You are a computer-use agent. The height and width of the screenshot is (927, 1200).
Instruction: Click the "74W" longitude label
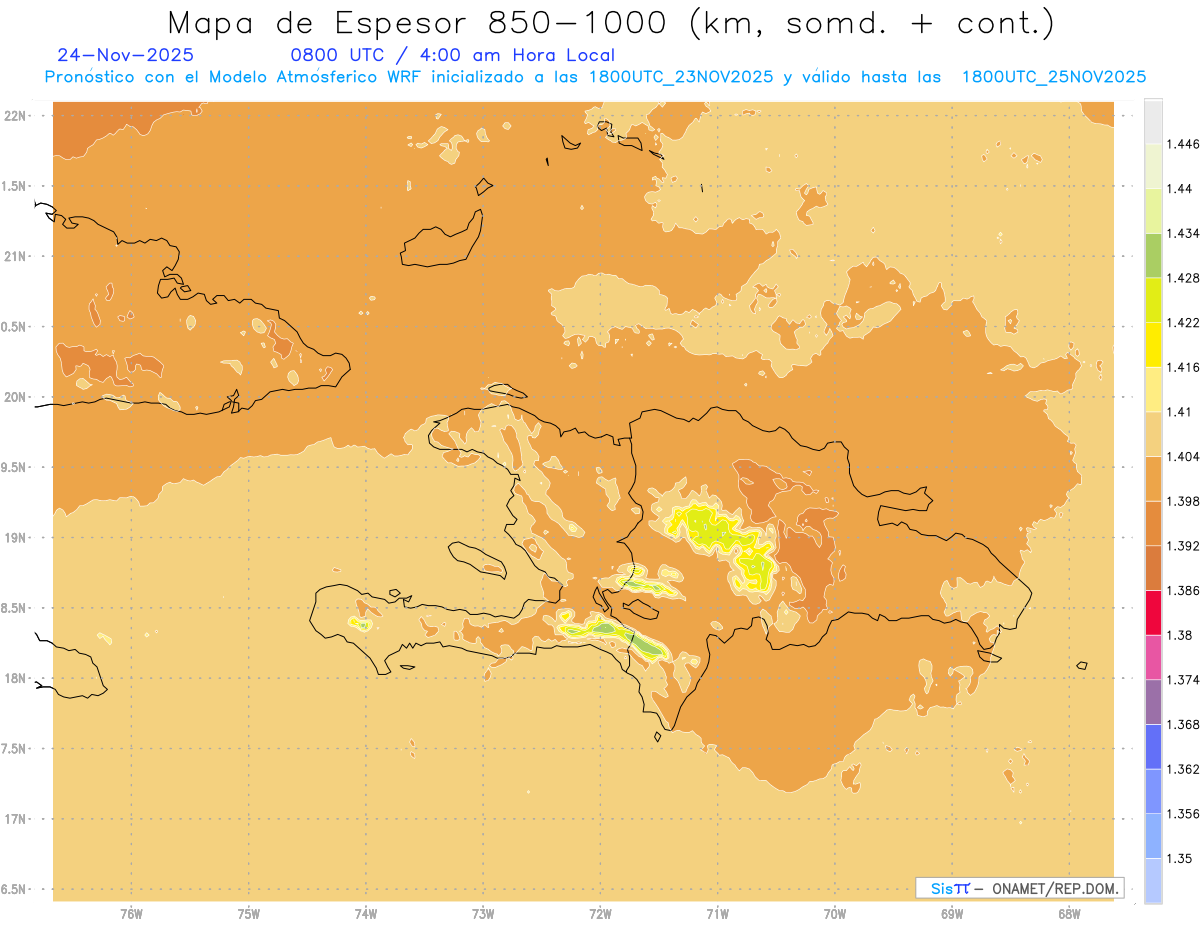[366, 914]
